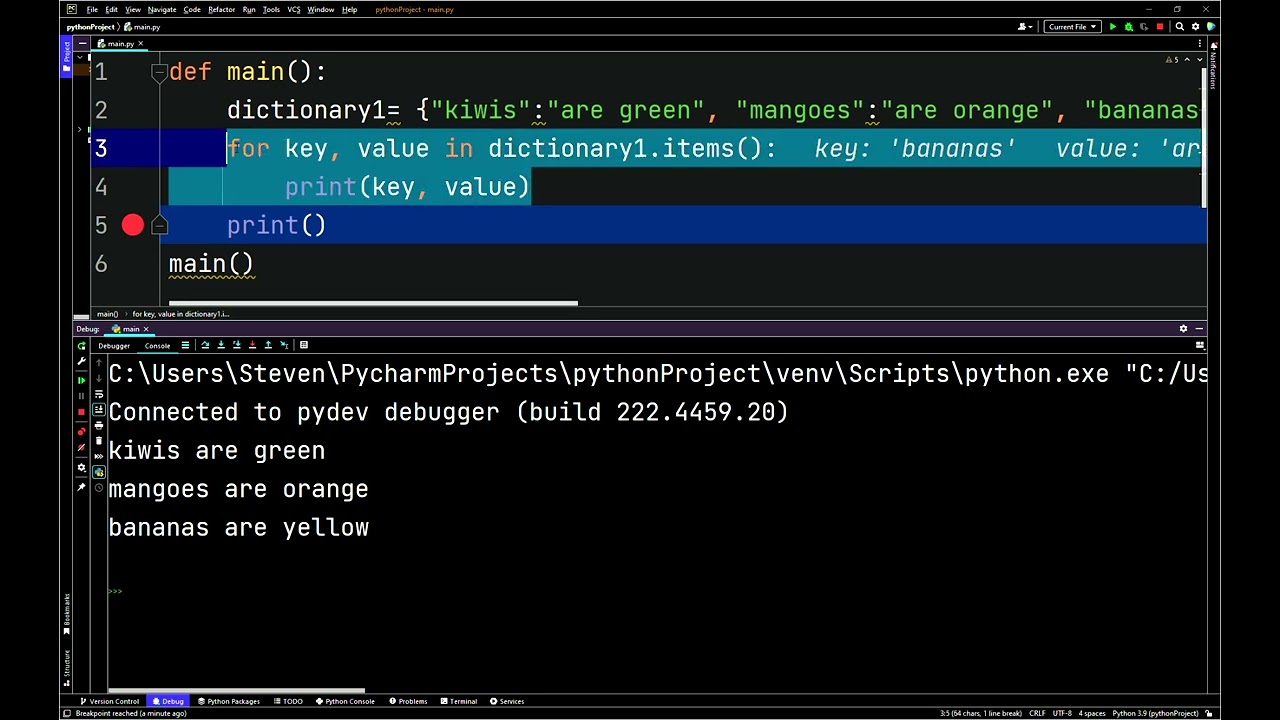Click the Resume Program icon in Debug sidebar
Viewport: 1280px width, 720px height.
(x=81, y=380)
